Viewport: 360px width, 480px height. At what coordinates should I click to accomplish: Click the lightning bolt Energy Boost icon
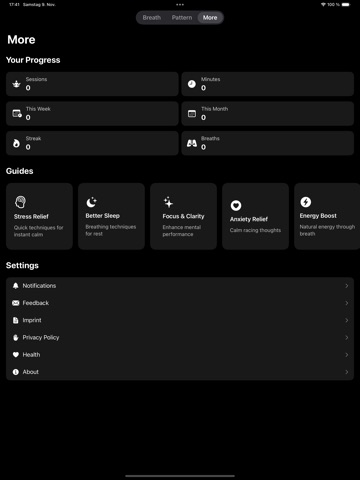tap(306, 202)
